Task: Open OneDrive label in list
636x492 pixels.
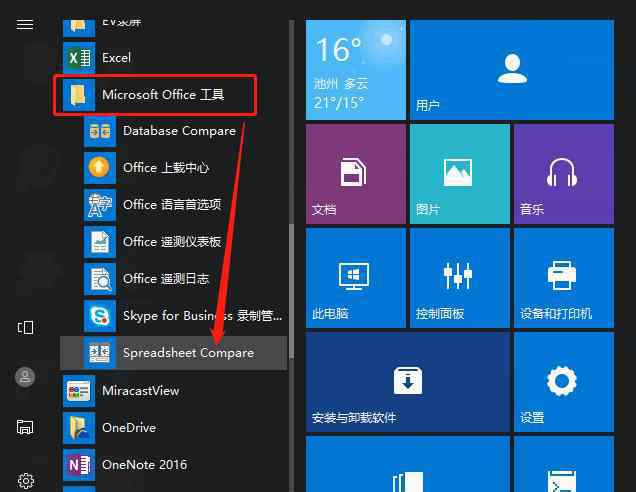Action: click(129, 428)
